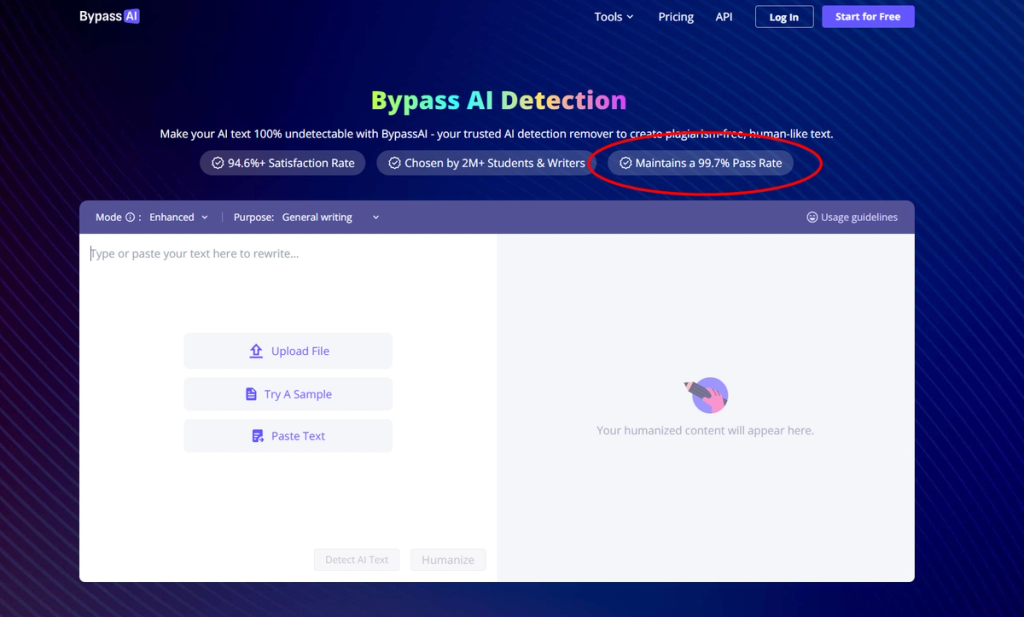Open Usage guidelines link
Image resolution: width=1024 pixels, height=617 pixels.
coord(852,217)
